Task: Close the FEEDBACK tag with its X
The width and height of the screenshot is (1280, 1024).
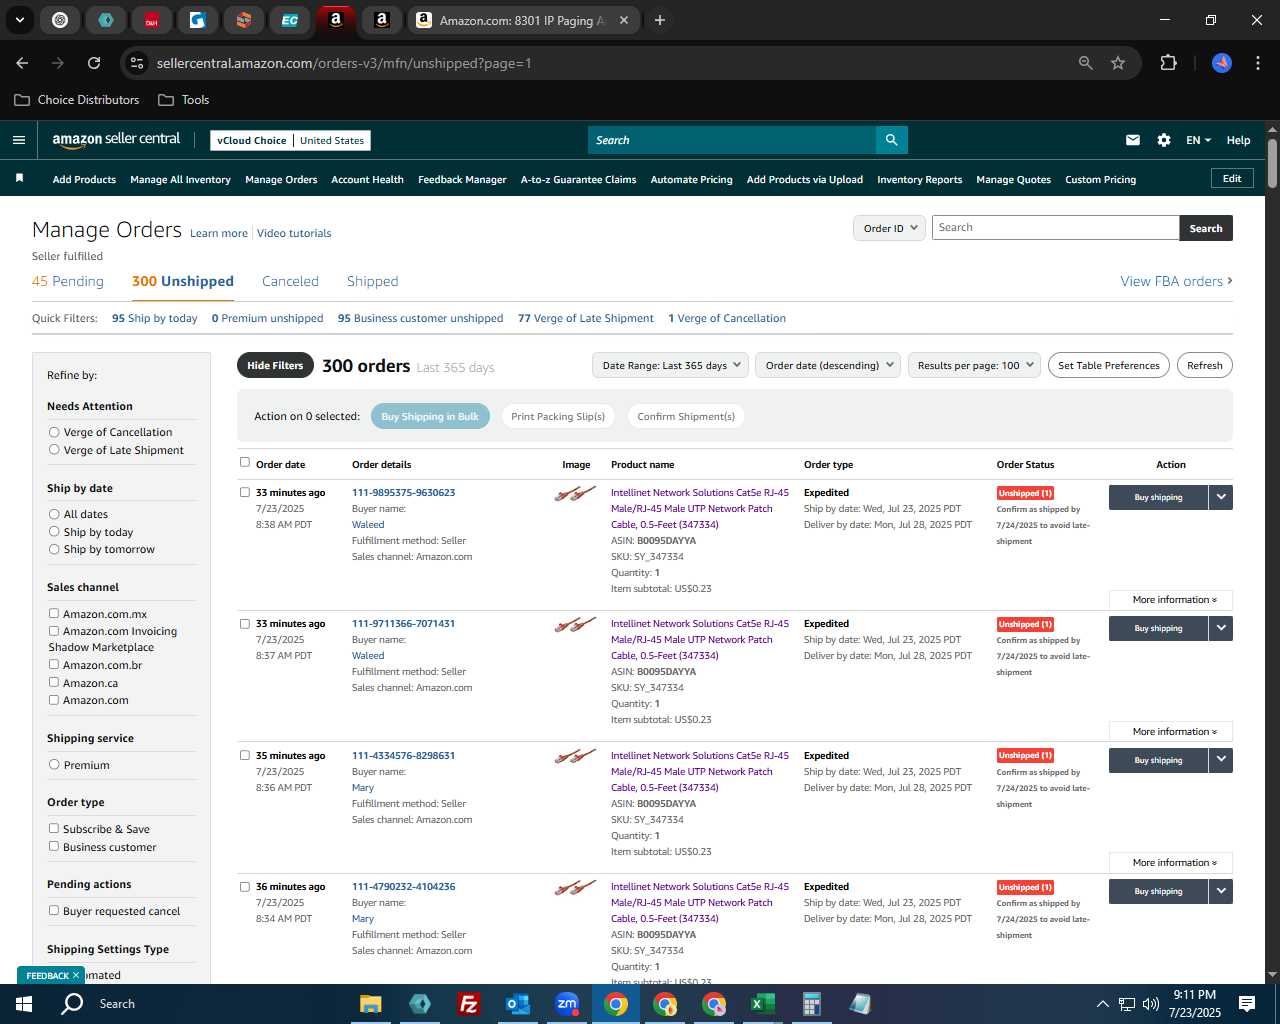Action: pyautogui.click(x=75, y=975)
